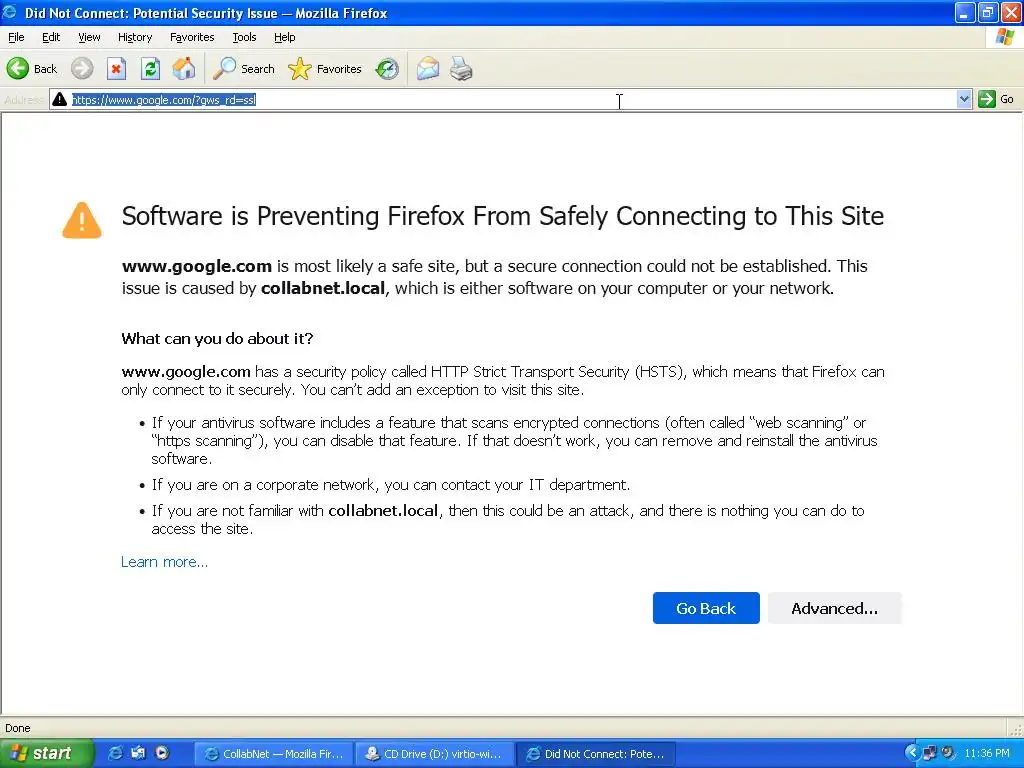Image resolution: width=1024 pixels, height=768 pixels.
Task: Open the Search magnifier toolbar button
Action: click(x=244, y=69)
